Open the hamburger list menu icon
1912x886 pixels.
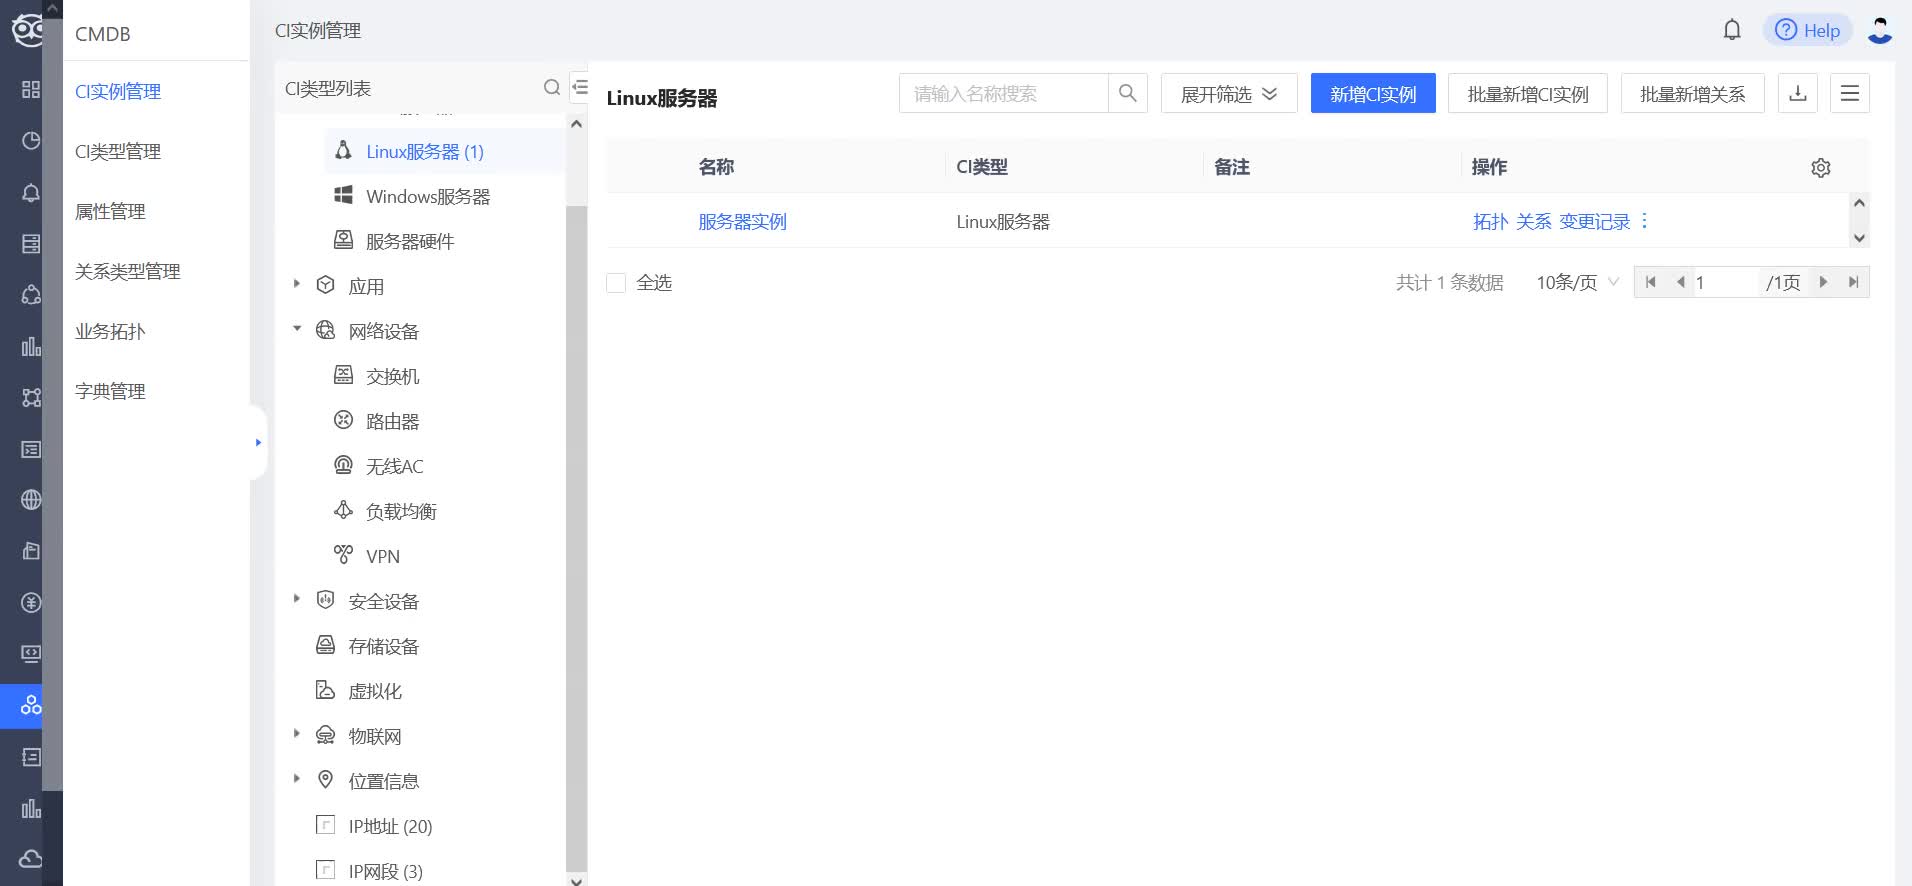(x=1849, y=93)
